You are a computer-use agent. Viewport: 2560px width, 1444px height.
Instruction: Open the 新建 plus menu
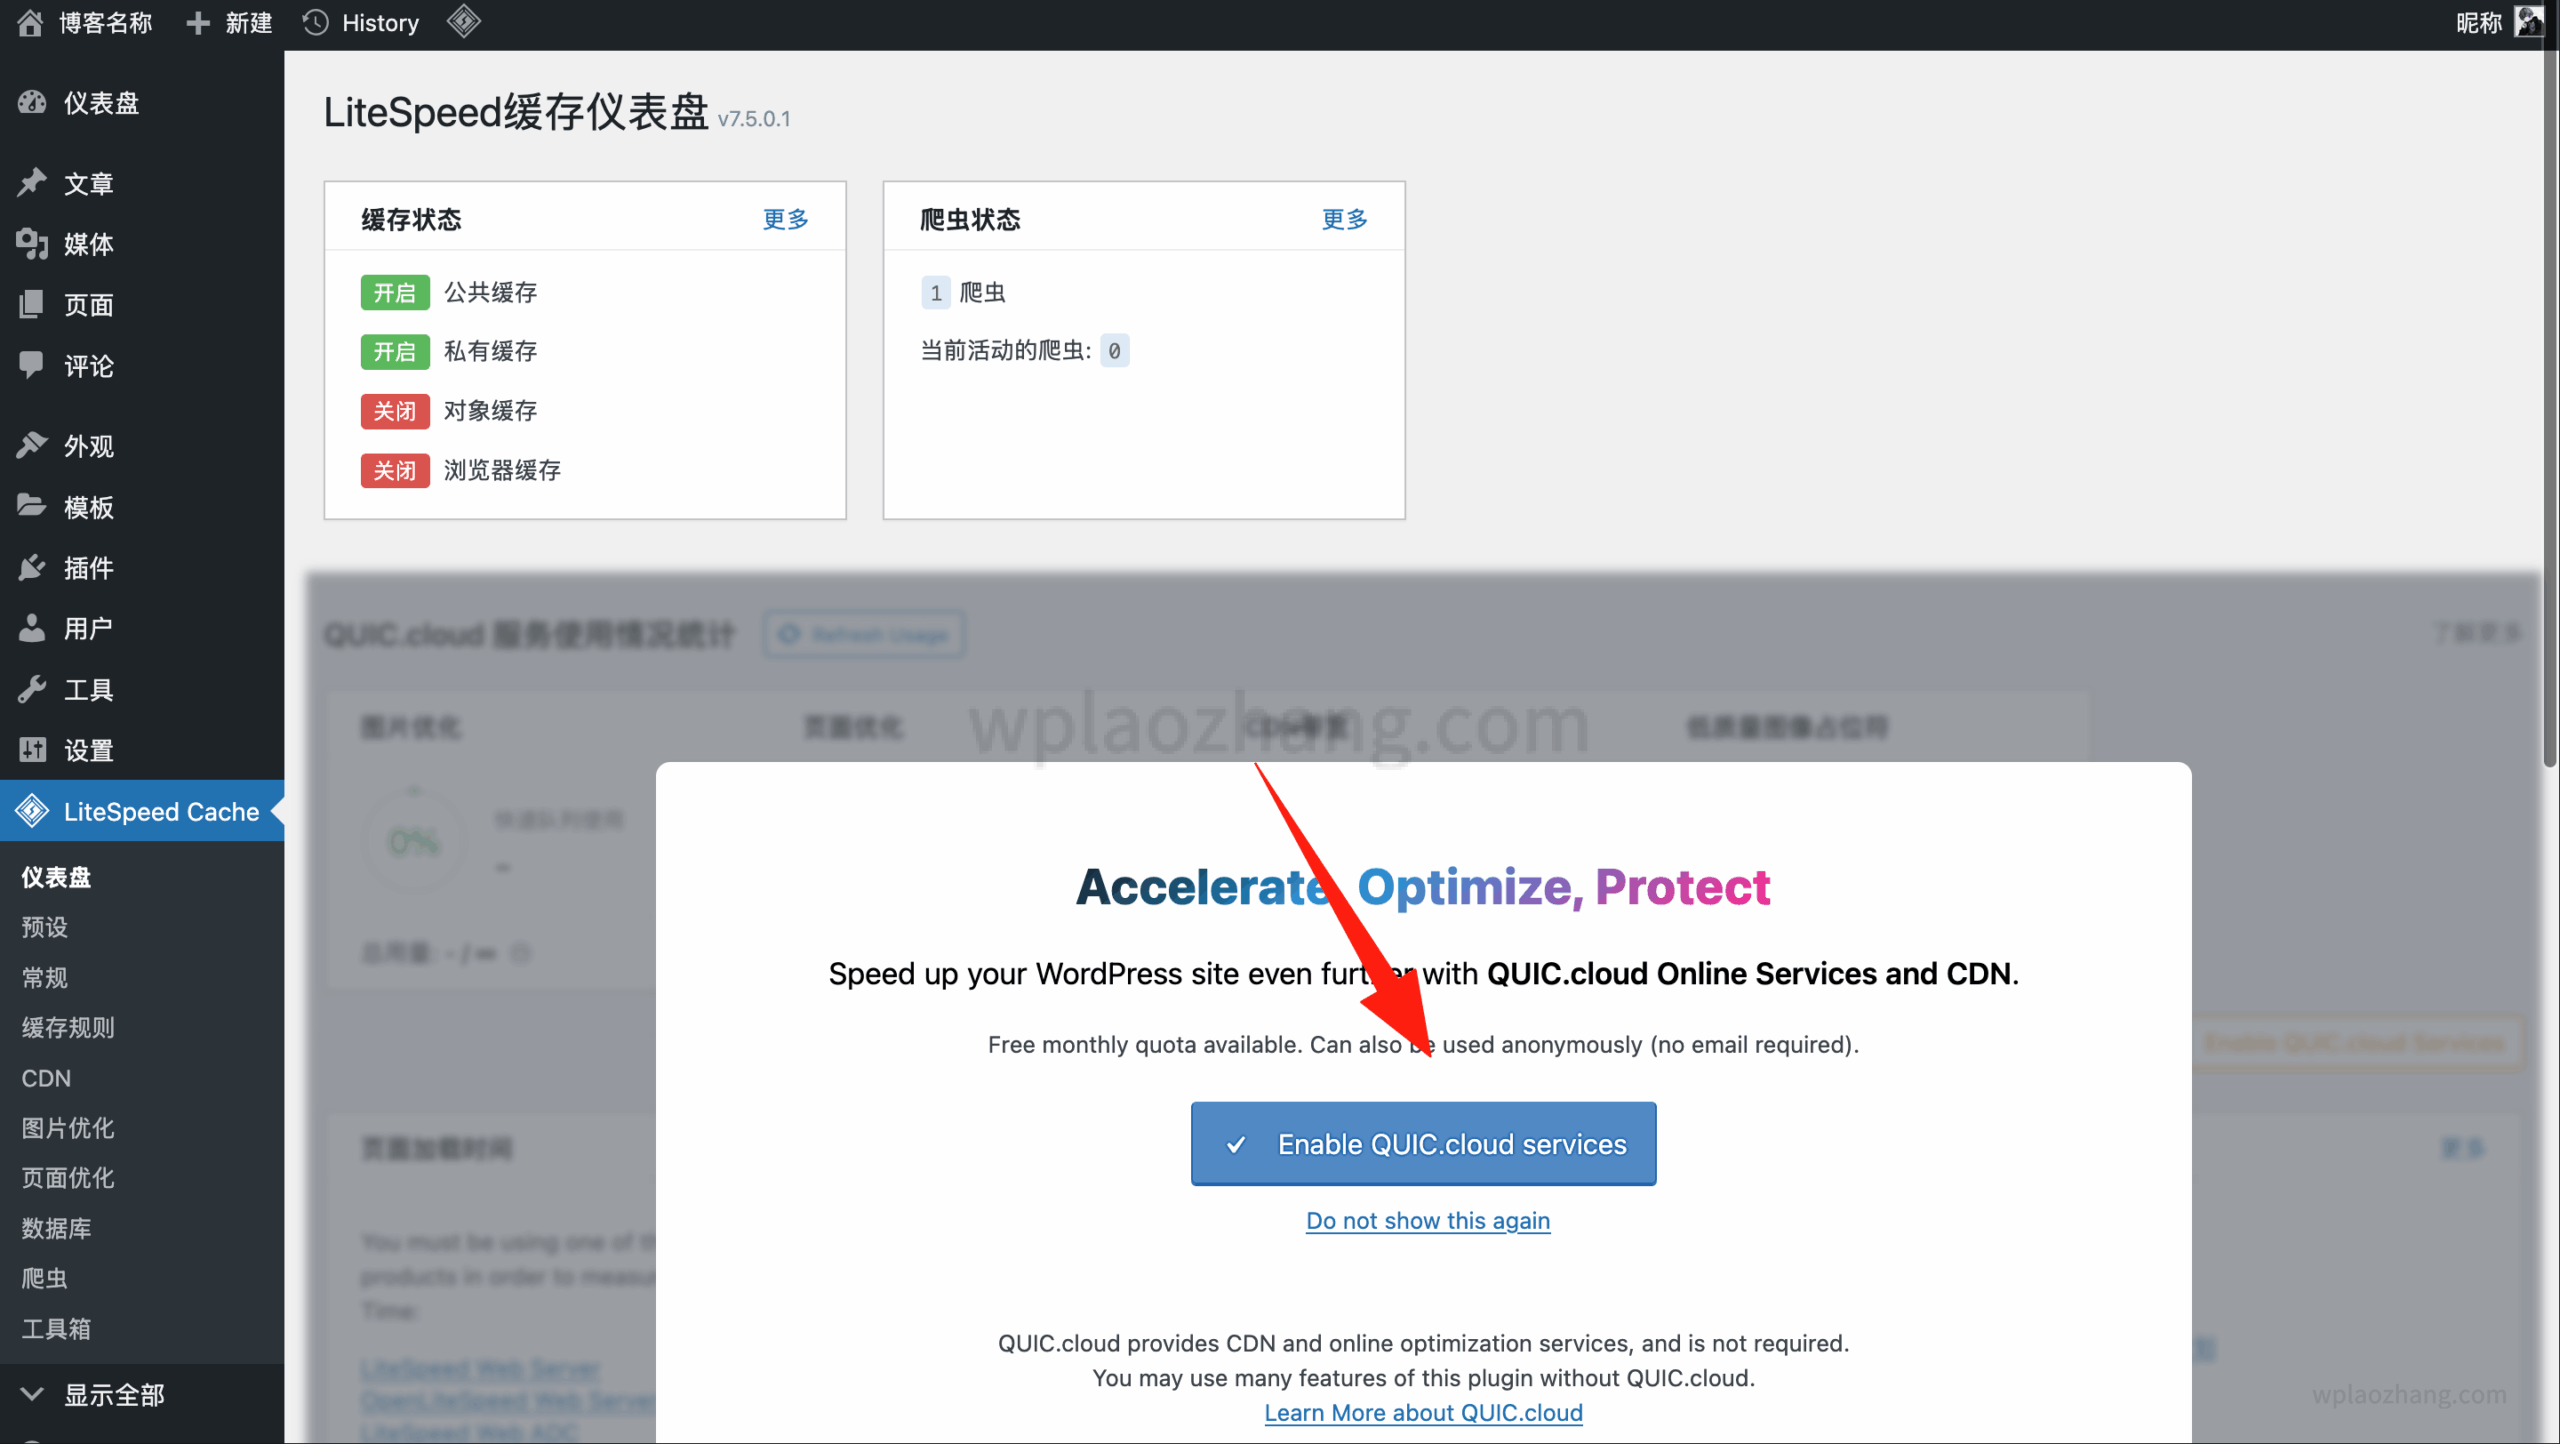pyautogui.click(x=229, y=23)
